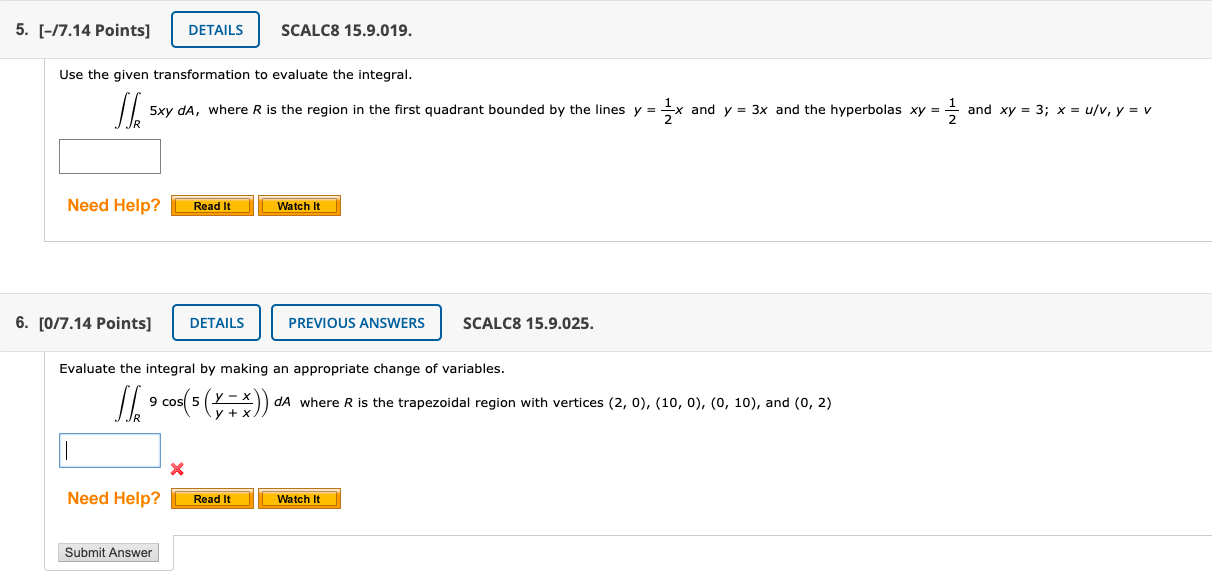Click the SCALC8 15.9.025 reference text

click(x=528, y=322)
